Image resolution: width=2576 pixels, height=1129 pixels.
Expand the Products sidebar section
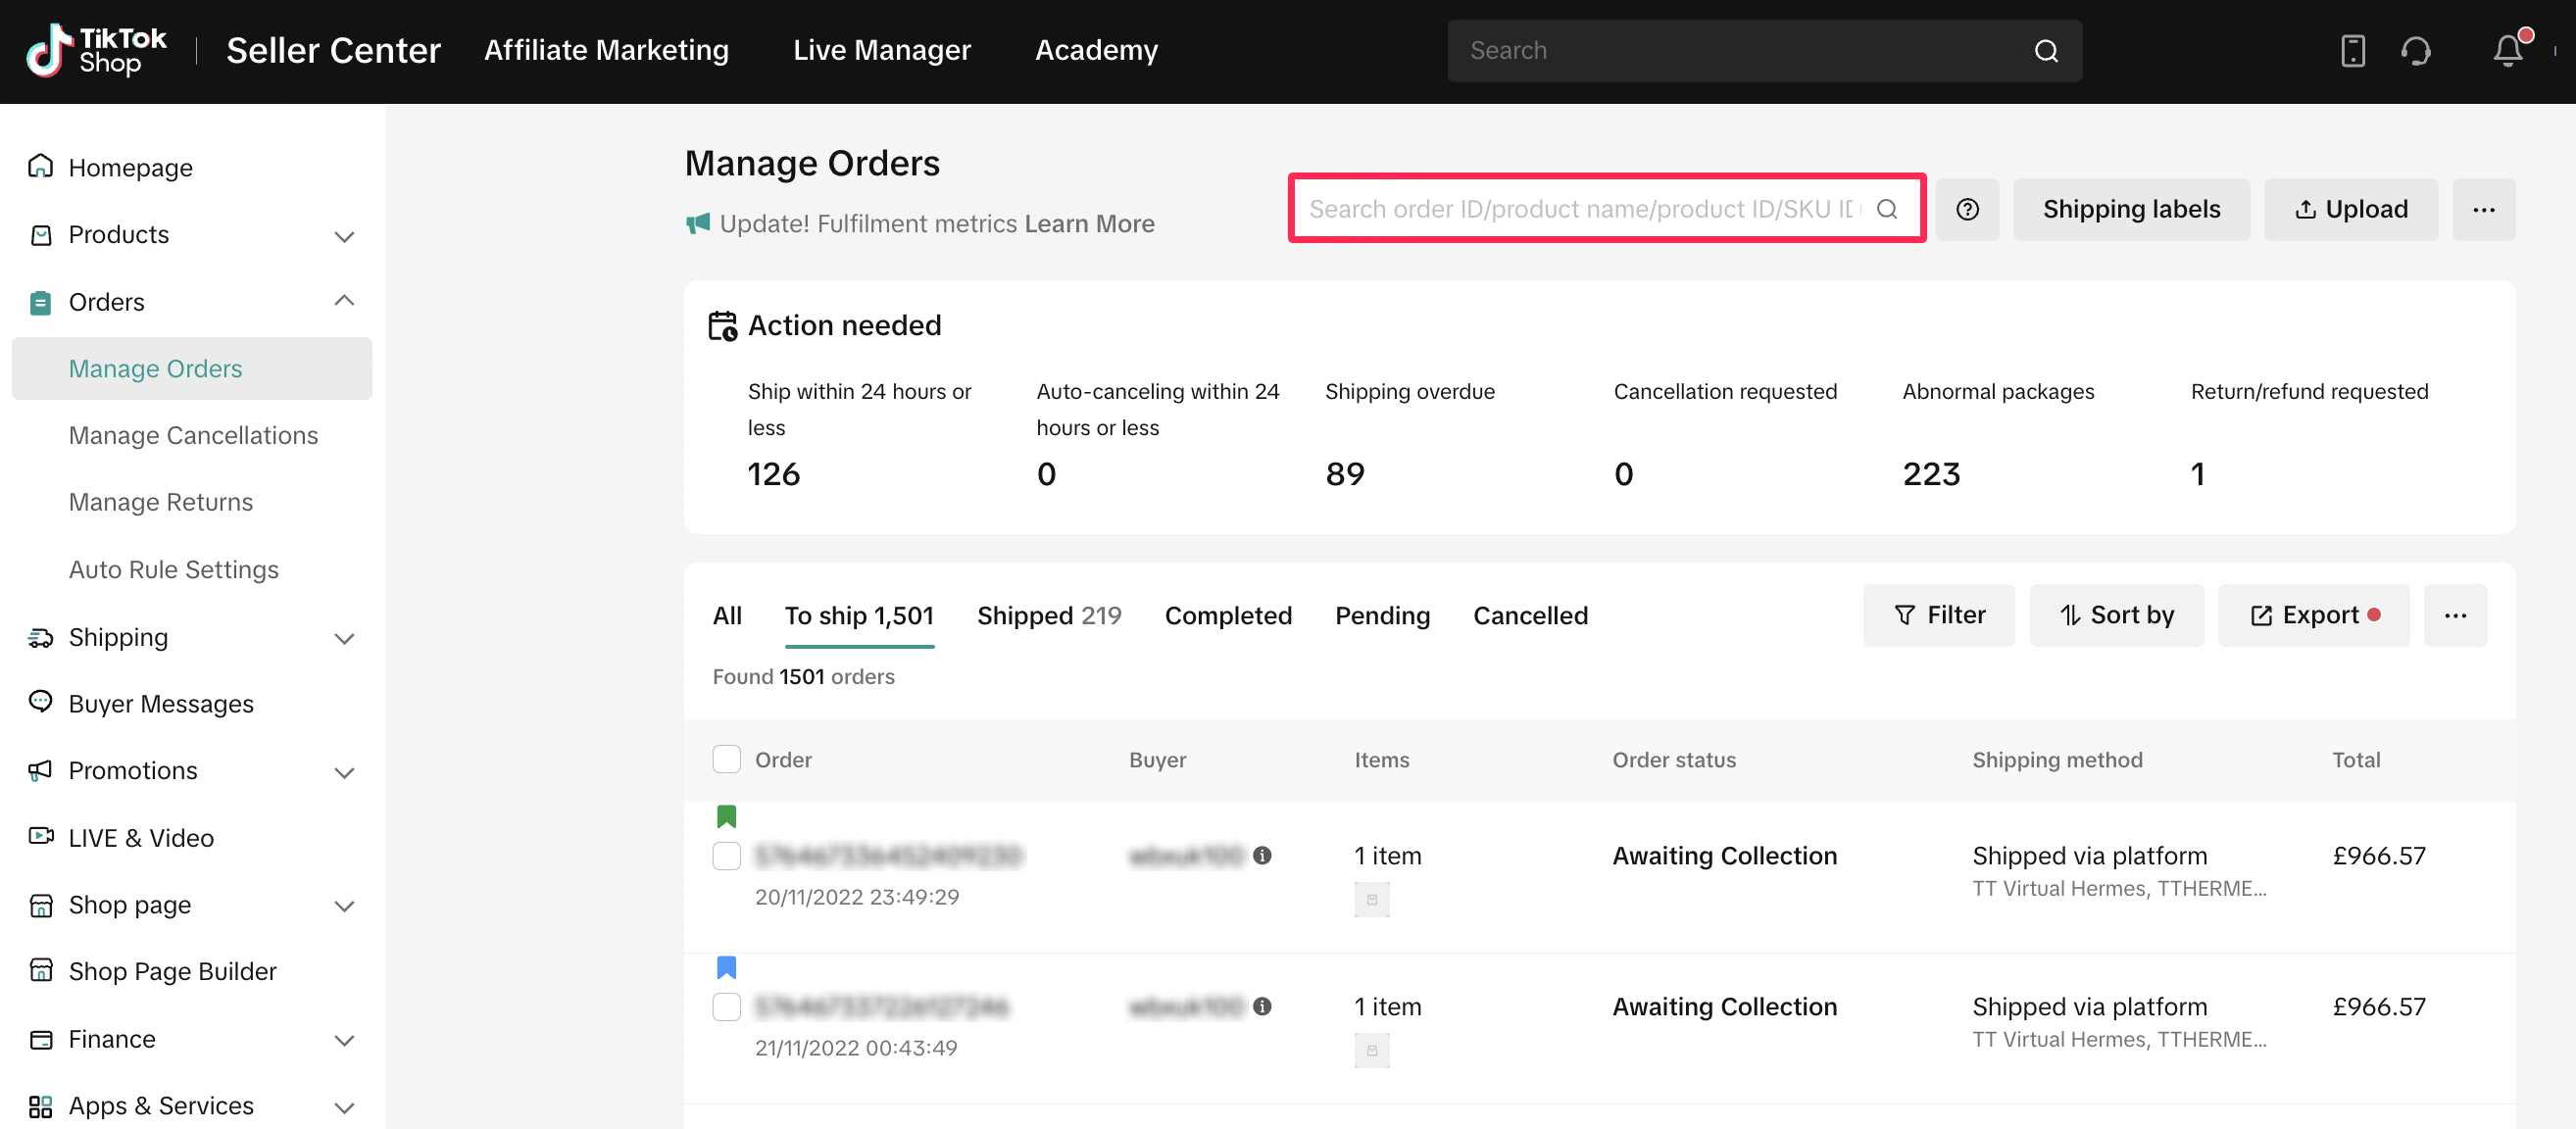point(344,236)
